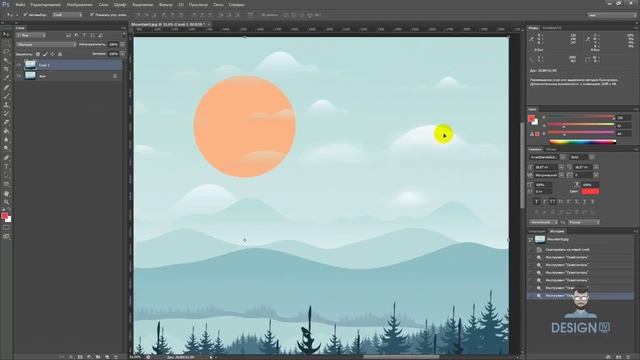Viewport: 640px width, 360px height.
Task: Click the color spectrum ramp in Color panel
Action: pos(582,142)
